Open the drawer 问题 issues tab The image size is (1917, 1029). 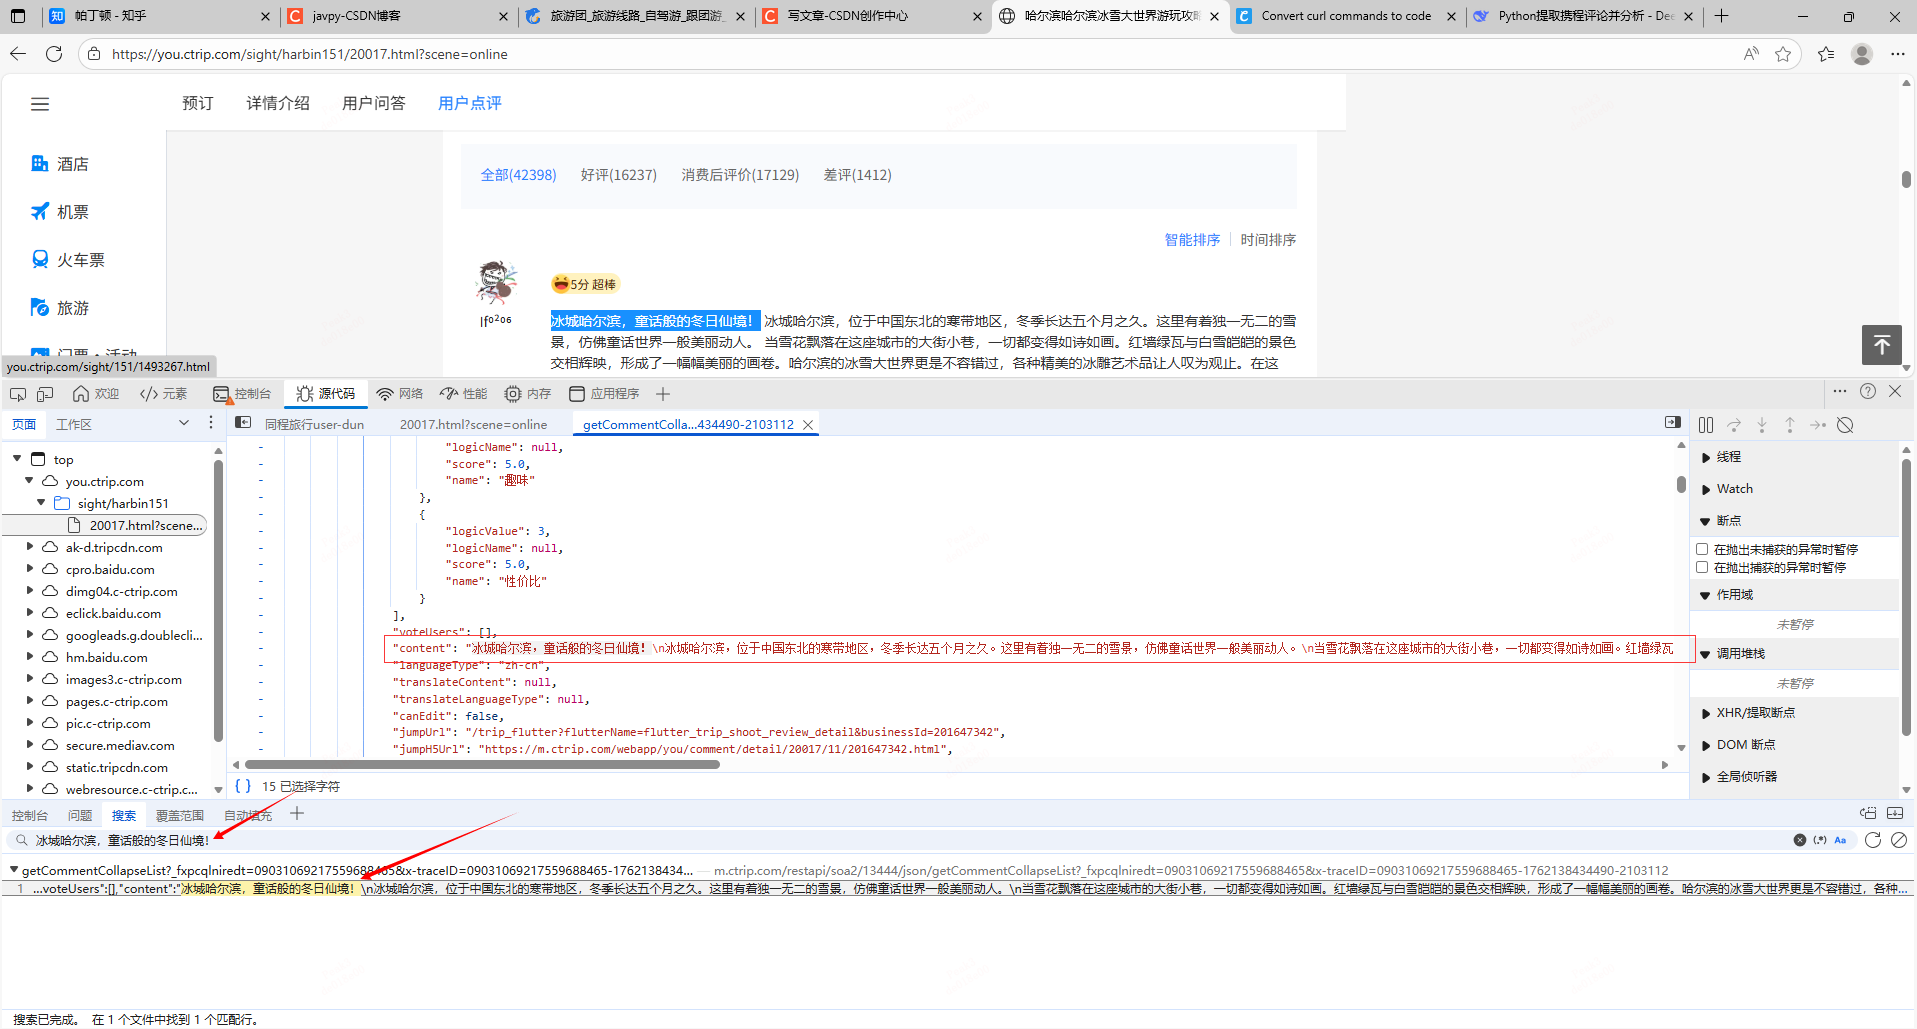coord(80,815)
